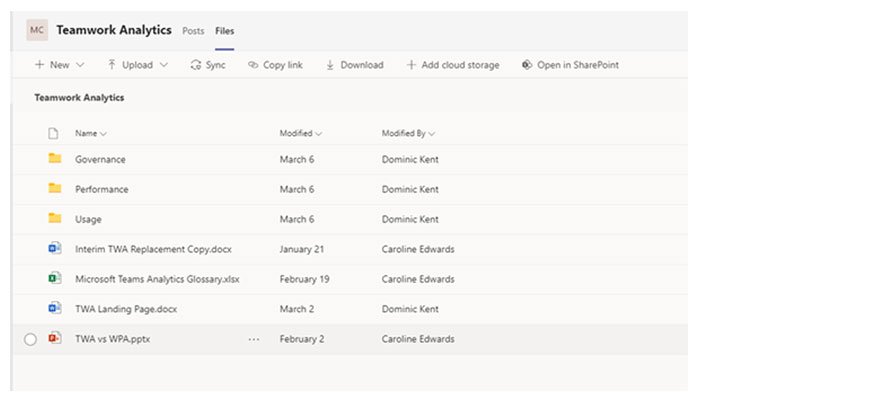The height and width of the screenshot is (398, 881).
Task: Open the Performance folder
Action: (x=102, y=189)
